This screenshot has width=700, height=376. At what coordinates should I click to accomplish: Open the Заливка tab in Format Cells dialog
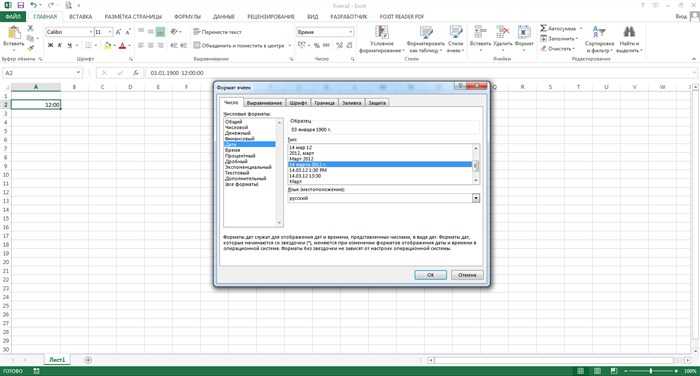pyautogui.click(x=352, y=103)
